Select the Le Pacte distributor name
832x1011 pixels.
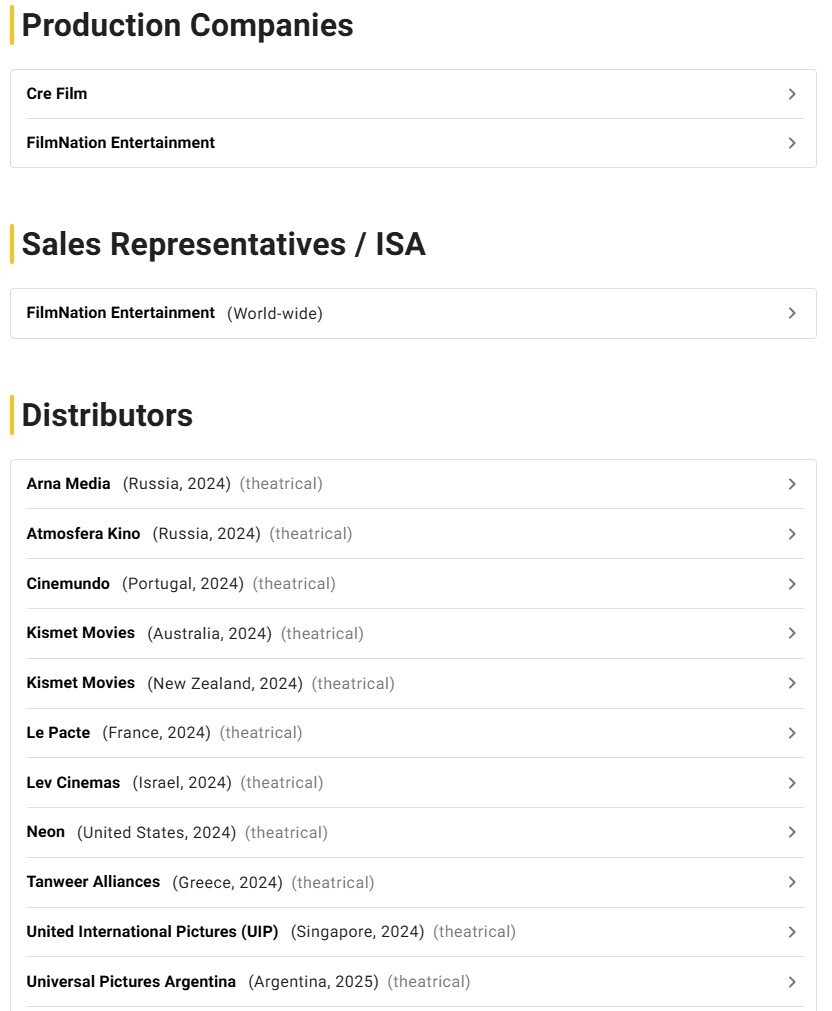click(x=58, y=733)
